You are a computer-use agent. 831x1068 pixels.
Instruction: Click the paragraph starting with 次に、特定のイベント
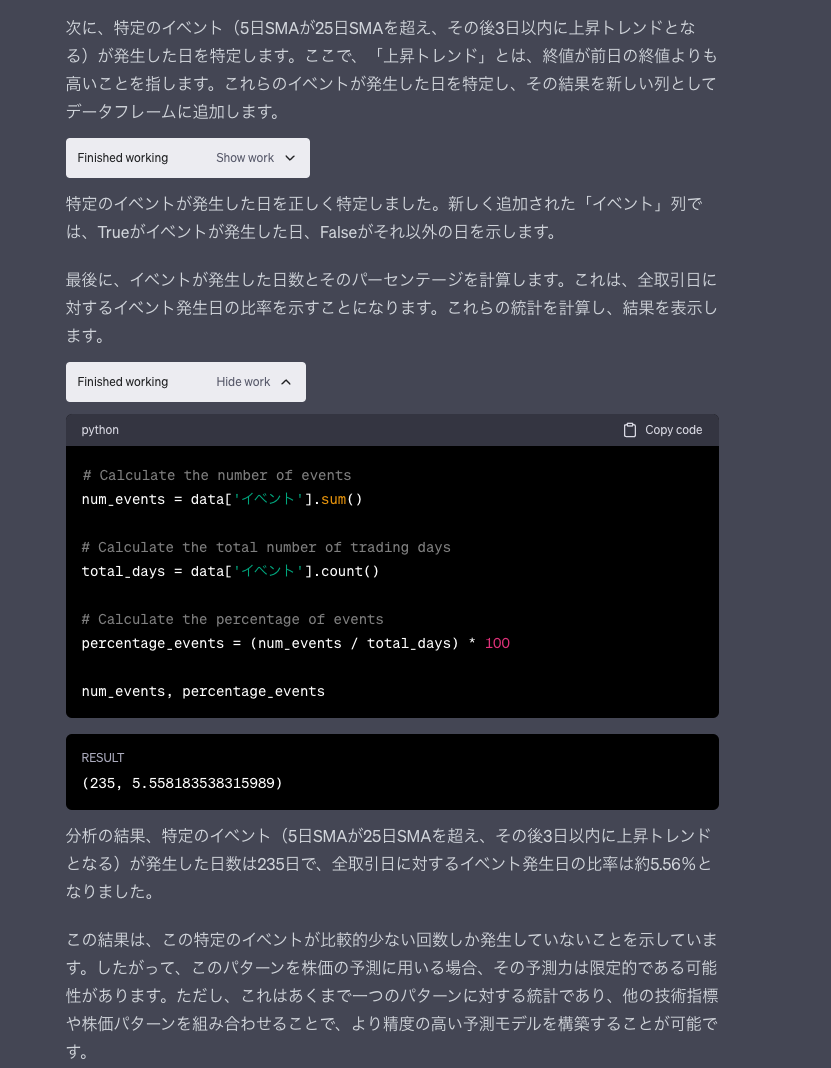point(392,69)
